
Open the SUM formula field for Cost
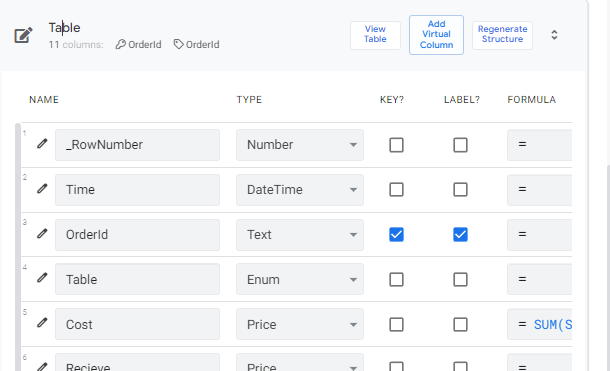pos(540,324)
